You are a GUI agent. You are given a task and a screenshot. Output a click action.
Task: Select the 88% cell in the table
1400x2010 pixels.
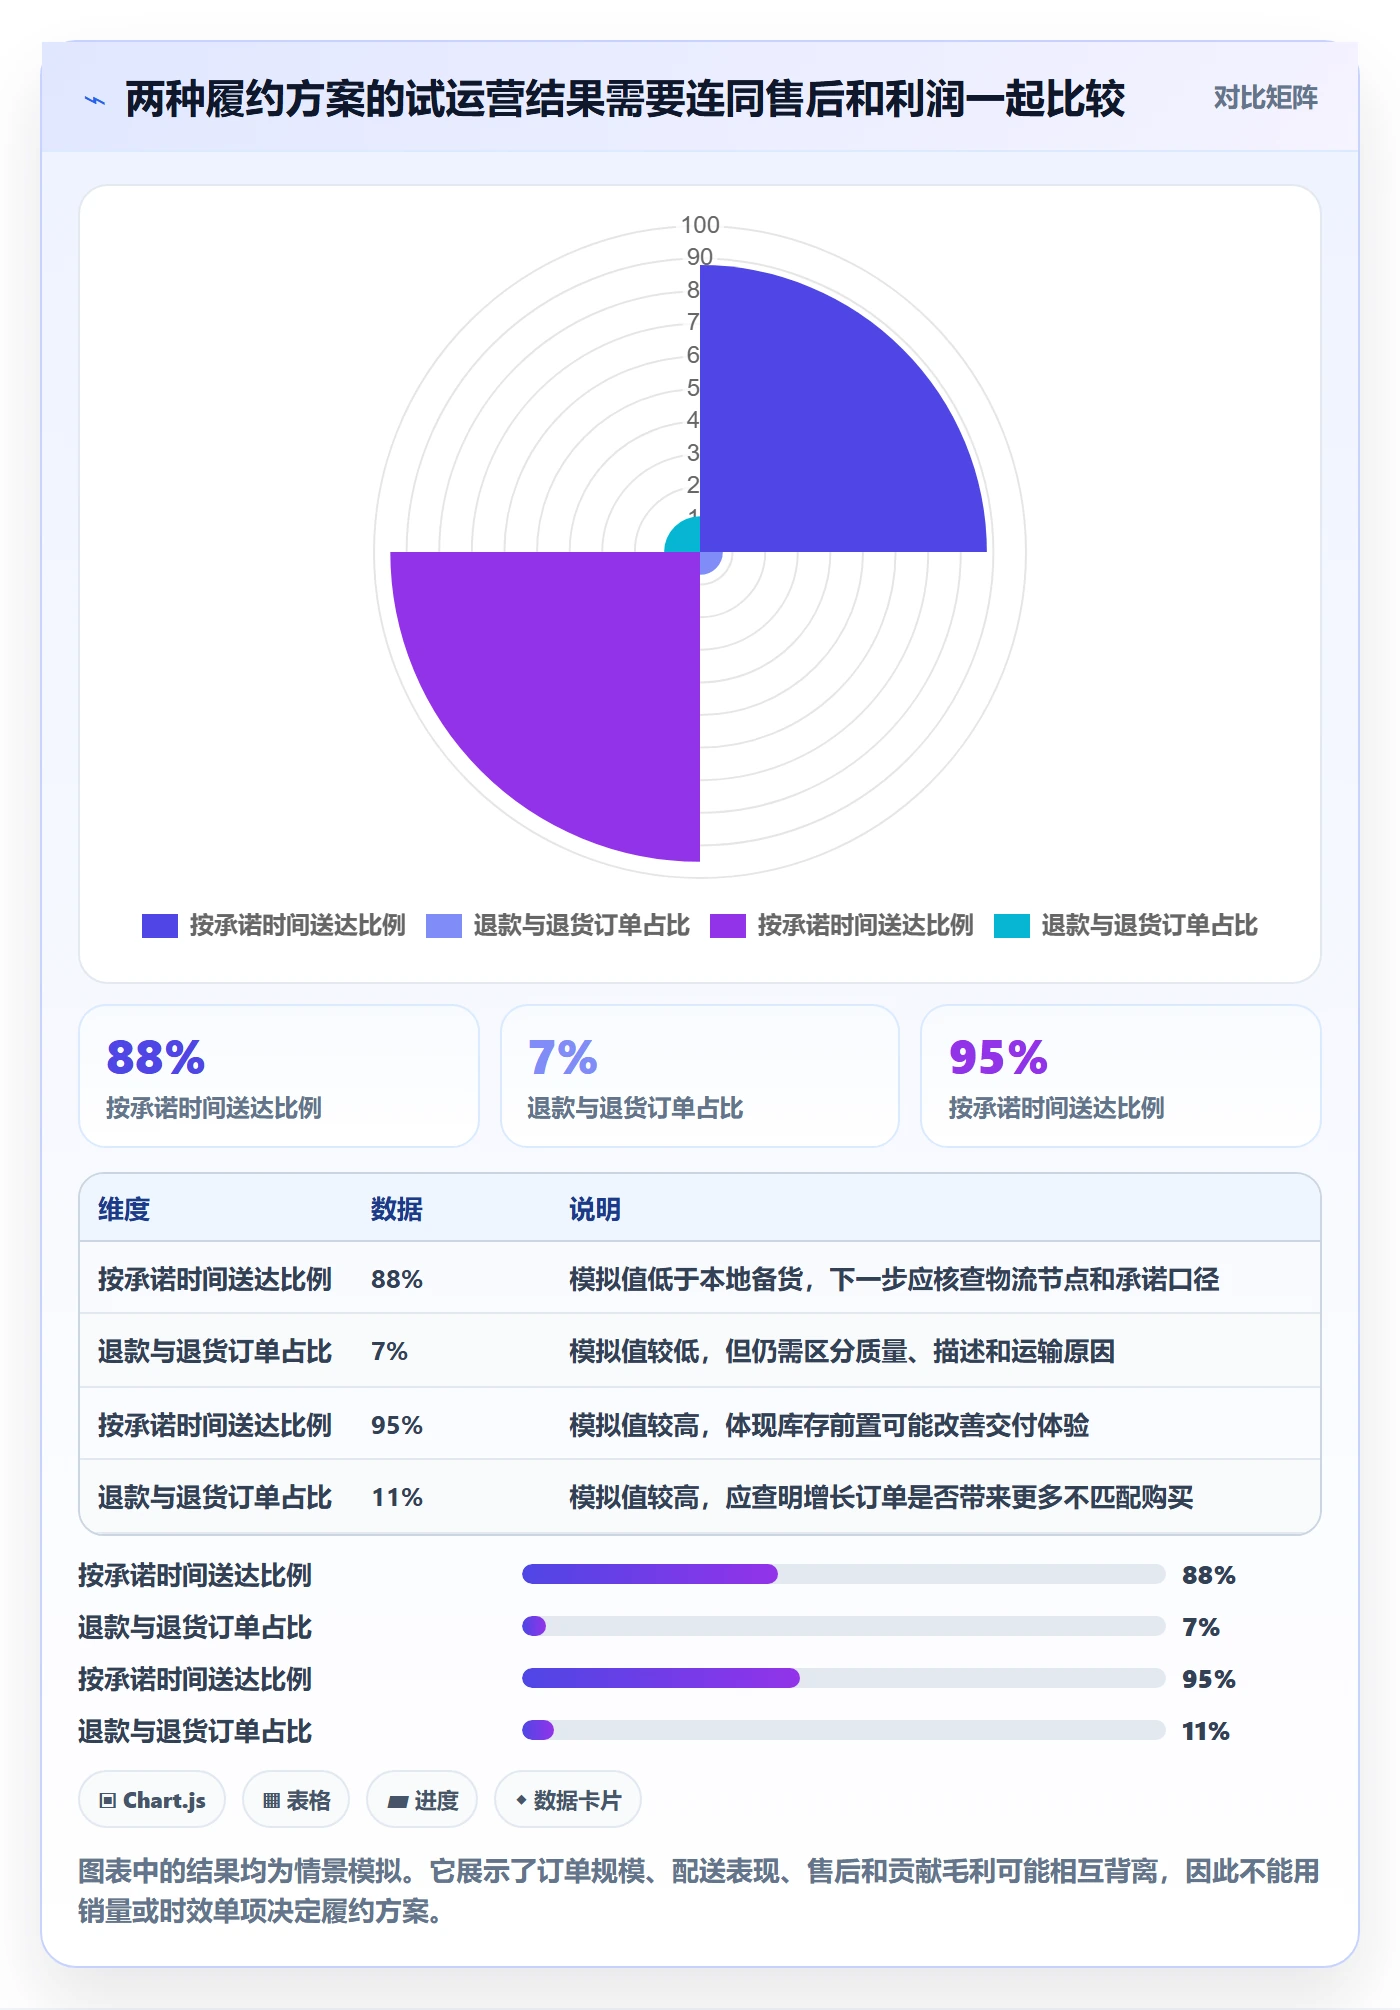[x=397, y=1279]
